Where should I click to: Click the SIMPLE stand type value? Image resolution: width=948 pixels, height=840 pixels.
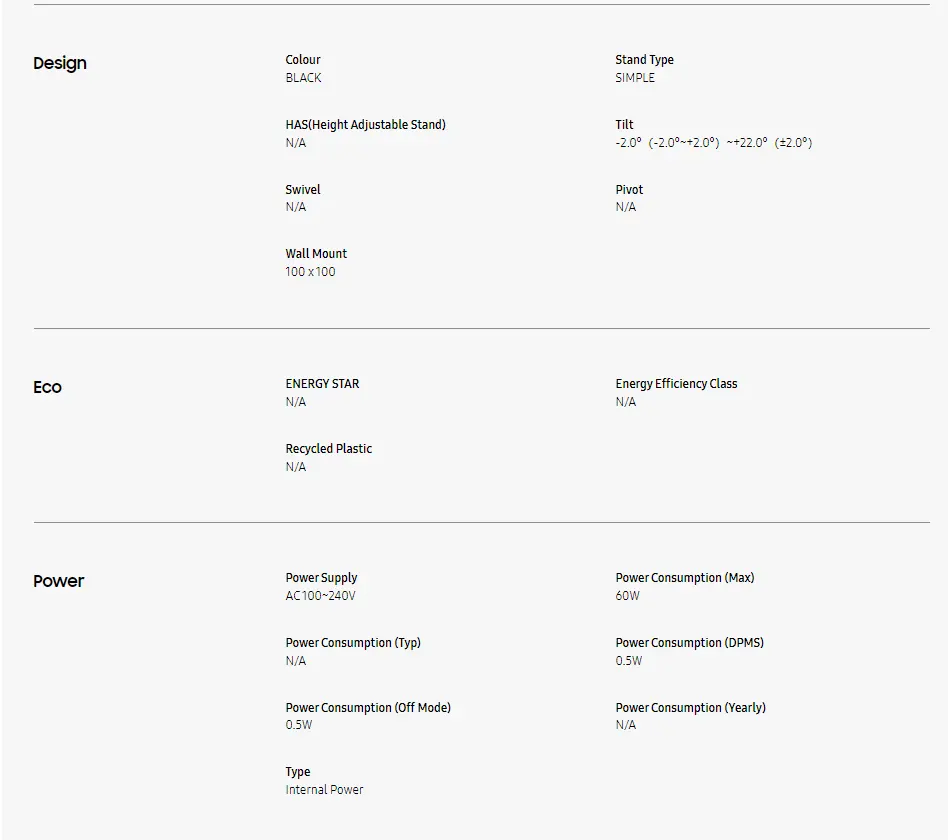pyautogui.click(x=635, y=78)
